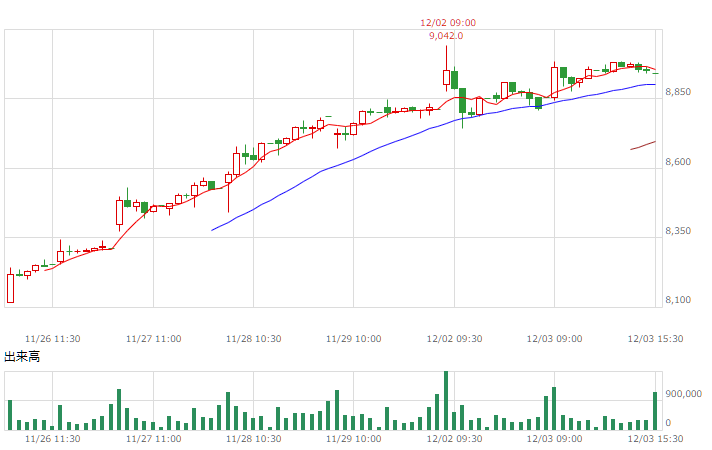Click 11/28 10:30 label under the price chart
Image resolution: width=712 pixels, height=450 pixels.
click(x=253, y=339)
